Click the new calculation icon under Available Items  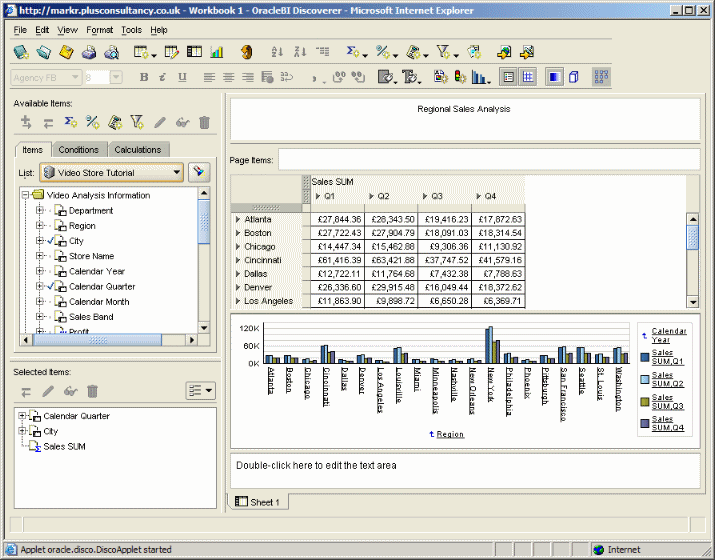pos(71,122)
